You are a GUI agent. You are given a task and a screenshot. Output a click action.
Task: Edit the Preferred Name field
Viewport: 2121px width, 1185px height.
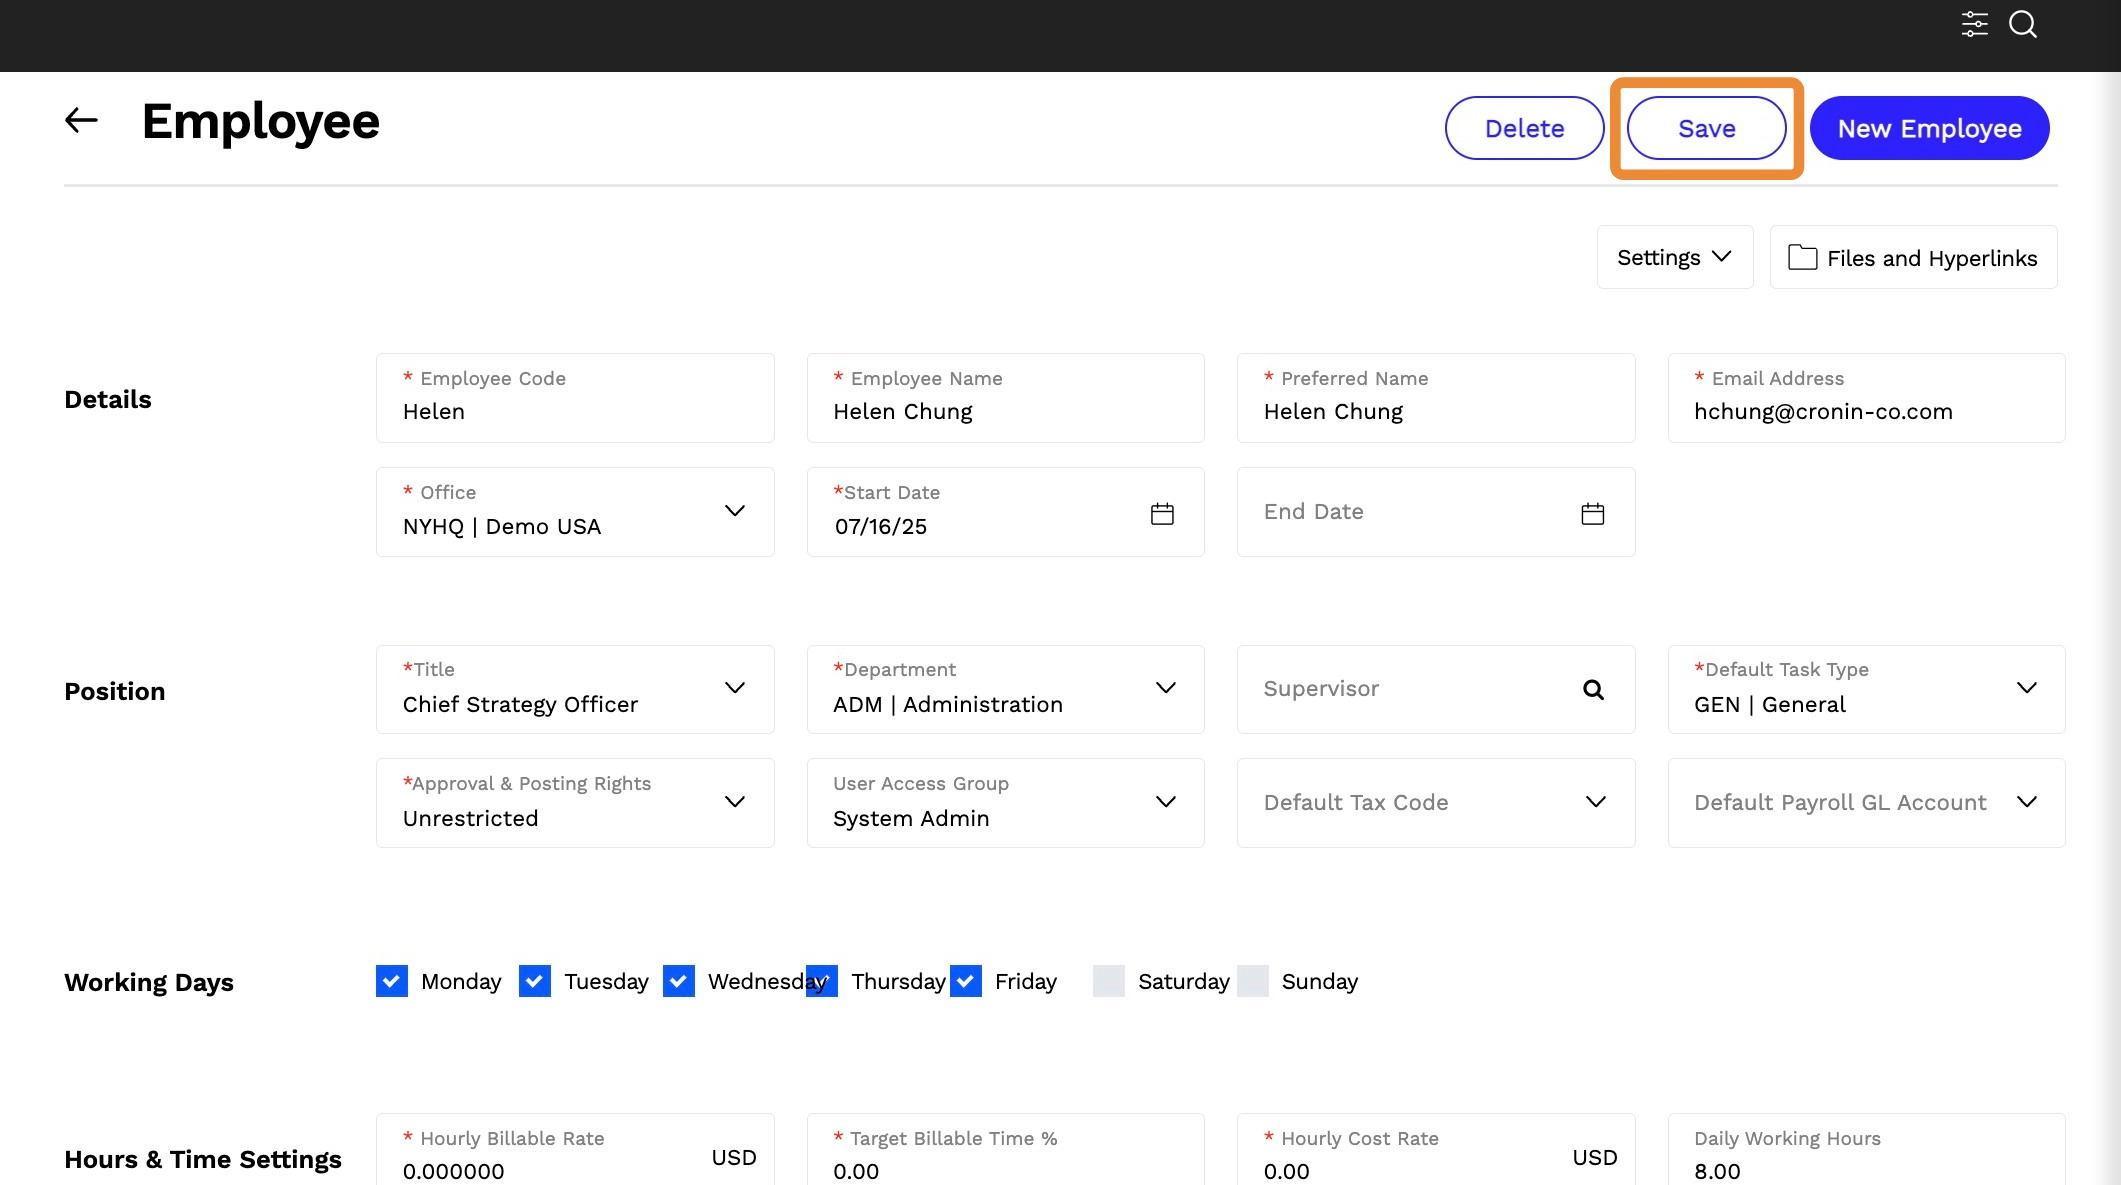pyautogui.click(x=1436, y=398)
